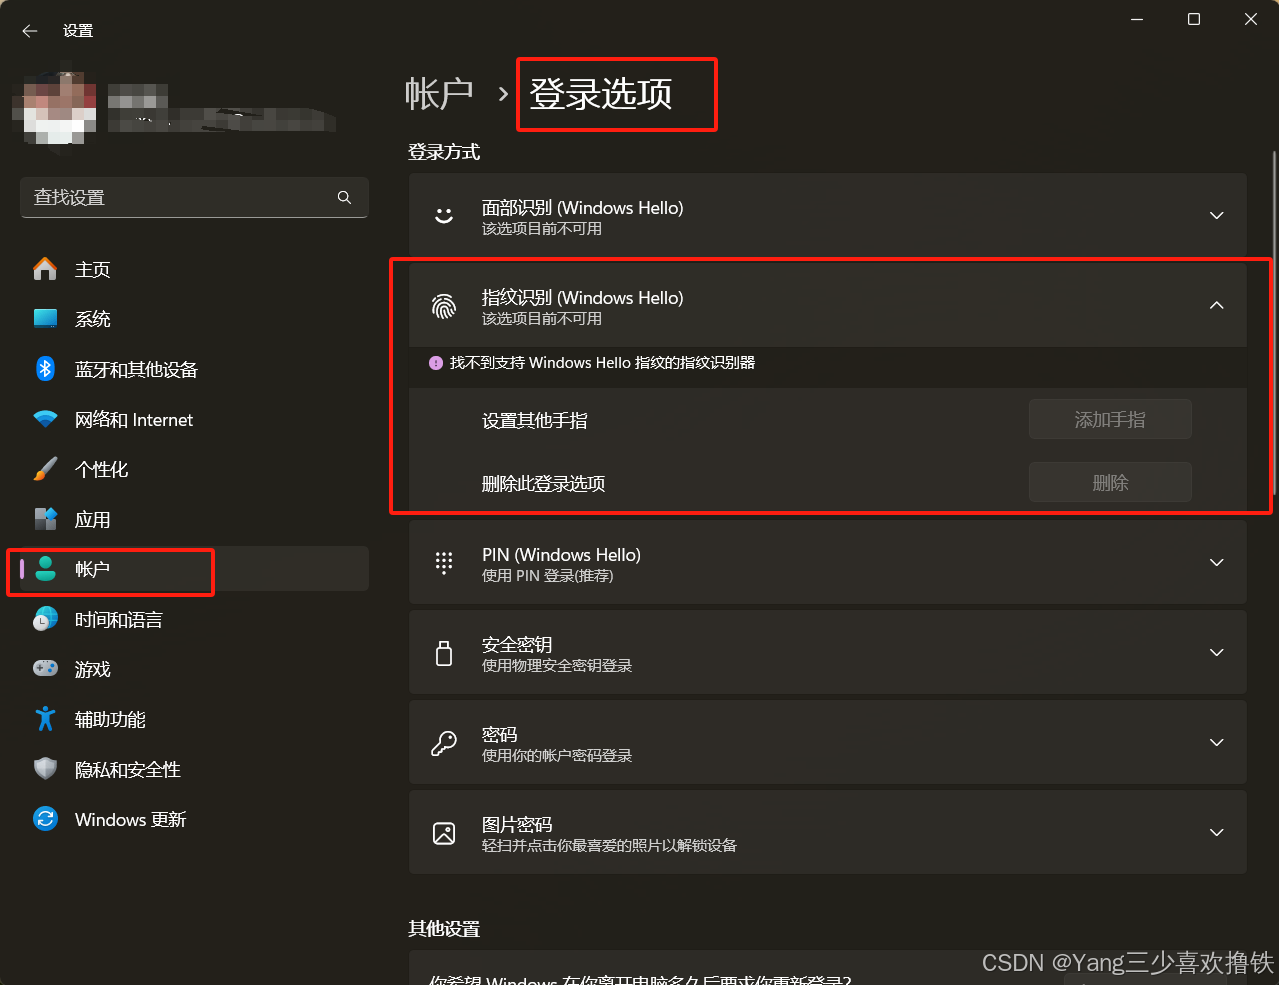1279x985 pixels.
Task: Click 使用 PIN 登录(推荐) text
Action: coord(547,576)
